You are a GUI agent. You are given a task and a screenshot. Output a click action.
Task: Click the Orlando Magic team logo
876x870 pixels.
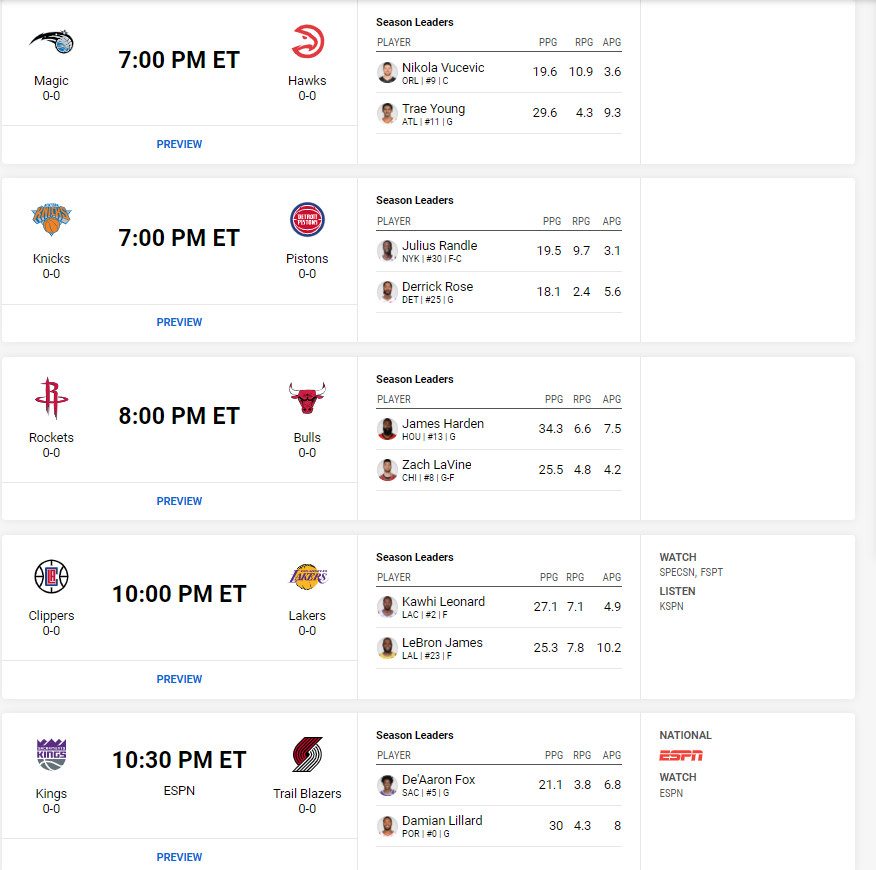click(x=51, y=42)
